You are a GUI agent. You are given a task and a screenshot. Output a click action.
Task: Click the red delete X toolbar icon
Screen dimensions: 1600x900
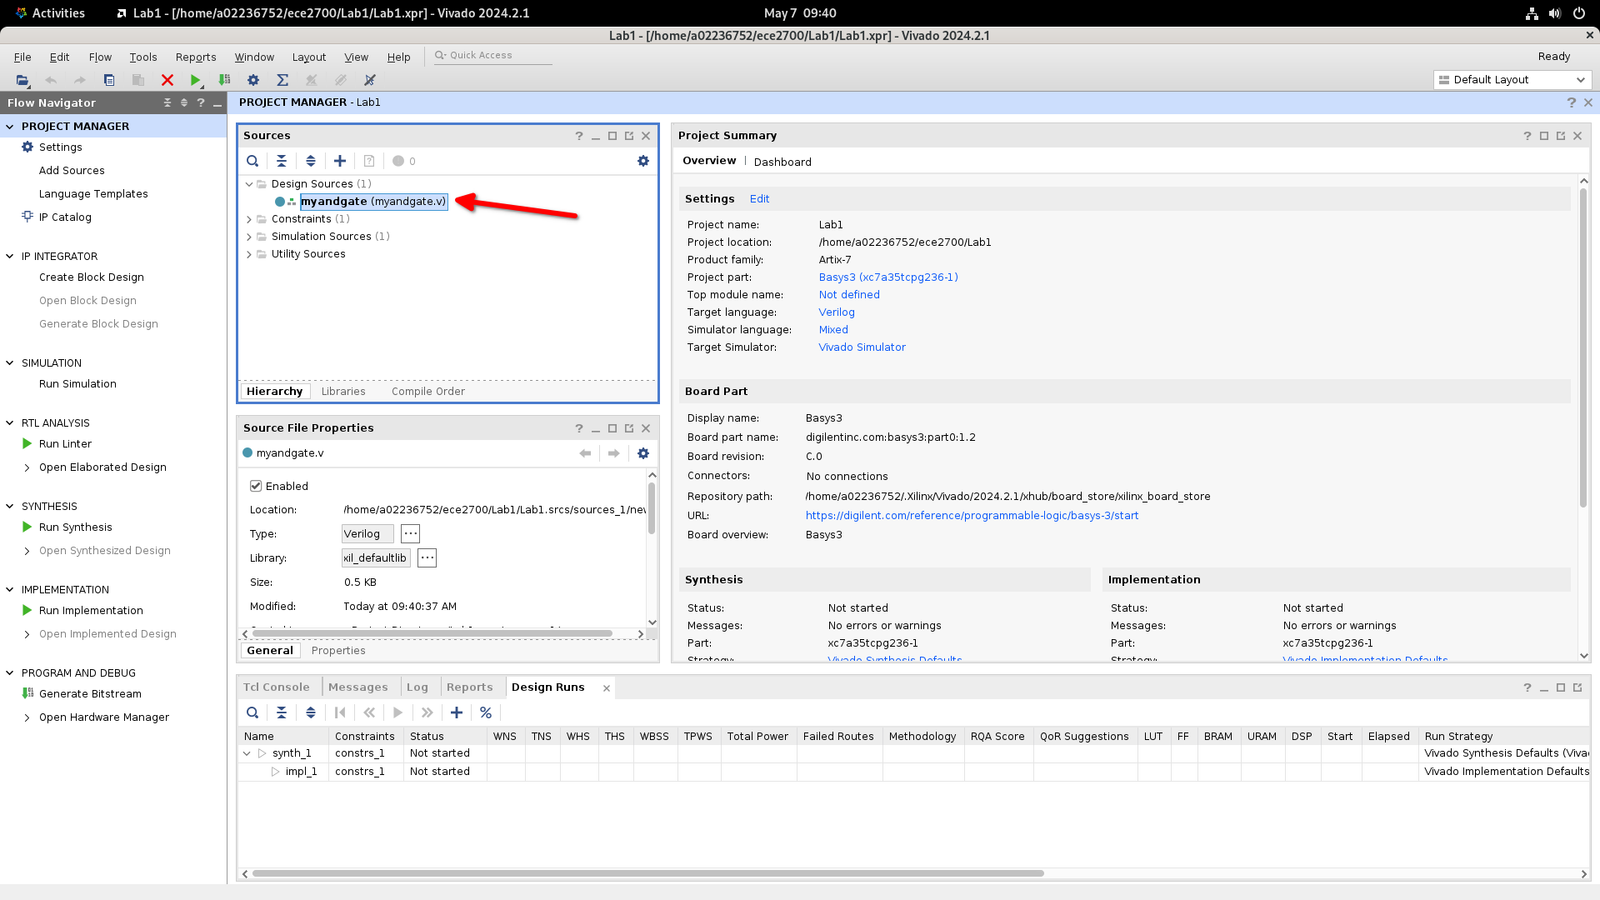click(167, 80)
